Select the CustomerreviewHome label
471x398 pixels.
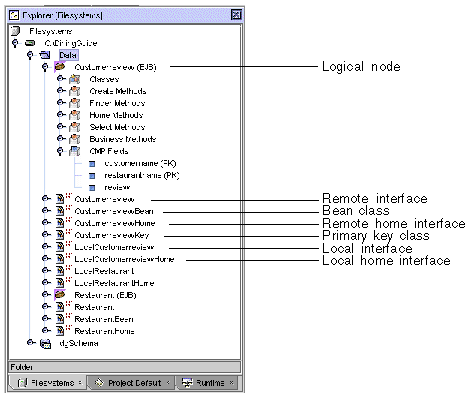pos(115,223)
